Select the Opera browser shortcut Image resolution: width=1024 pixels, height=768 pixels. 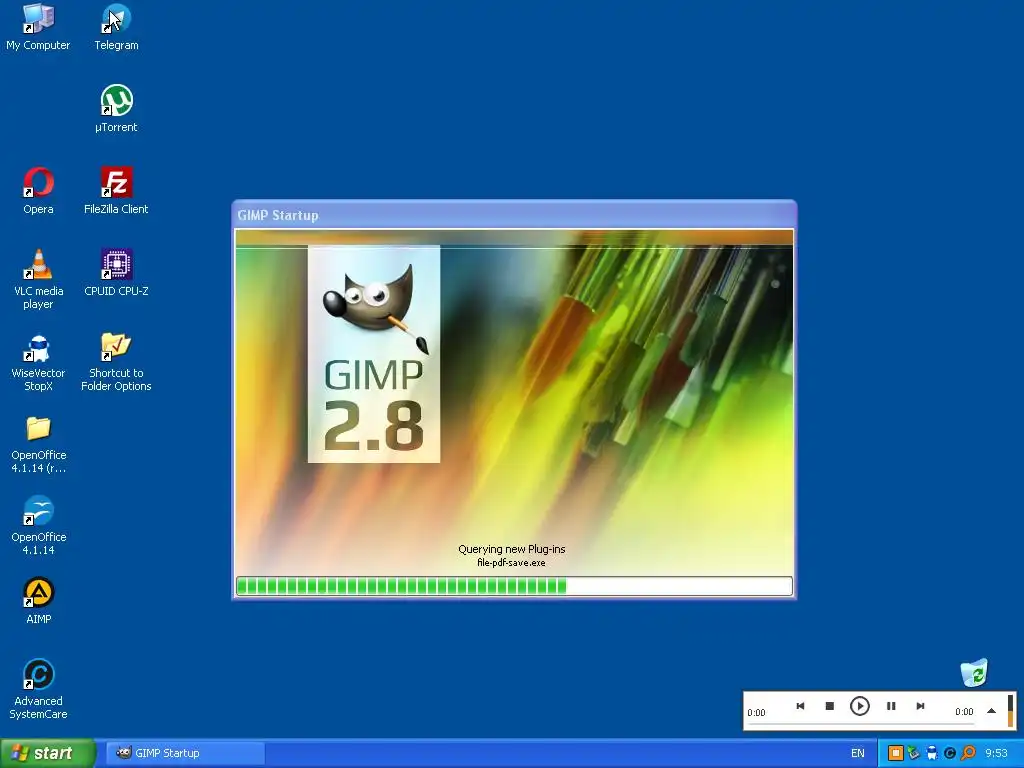pos(38,191)
